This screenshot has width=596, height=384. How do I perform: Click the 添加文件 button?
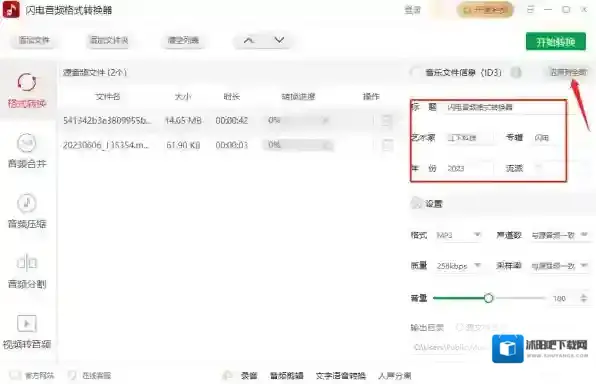34,40
